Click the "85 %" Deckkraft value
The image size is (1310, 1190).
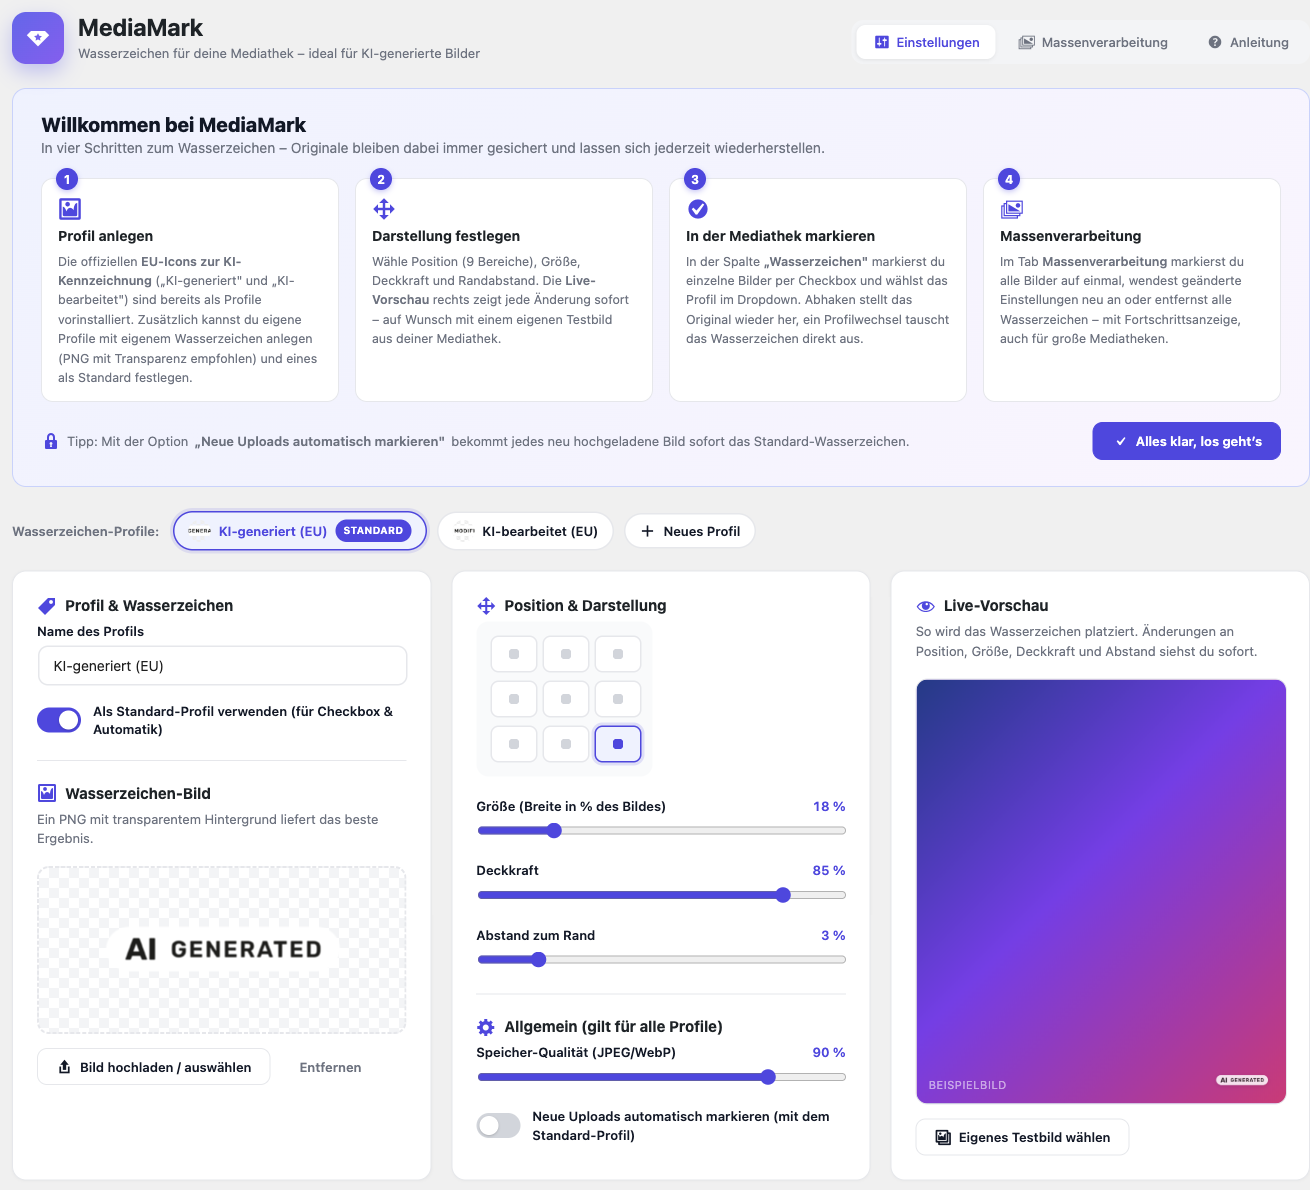pos(829,870)
